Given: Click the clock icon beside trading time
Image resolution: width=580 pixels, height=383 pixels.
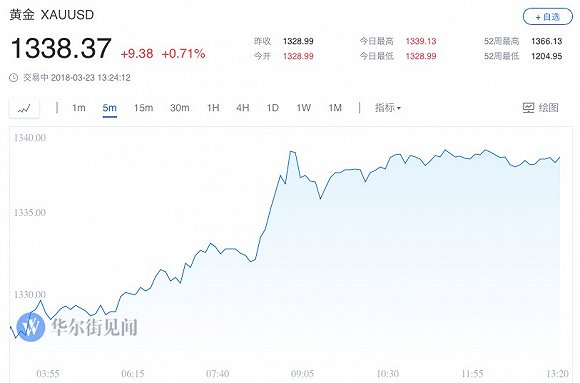Looking at the screenshot, I should pyautogui.click(x=13, y=78).
